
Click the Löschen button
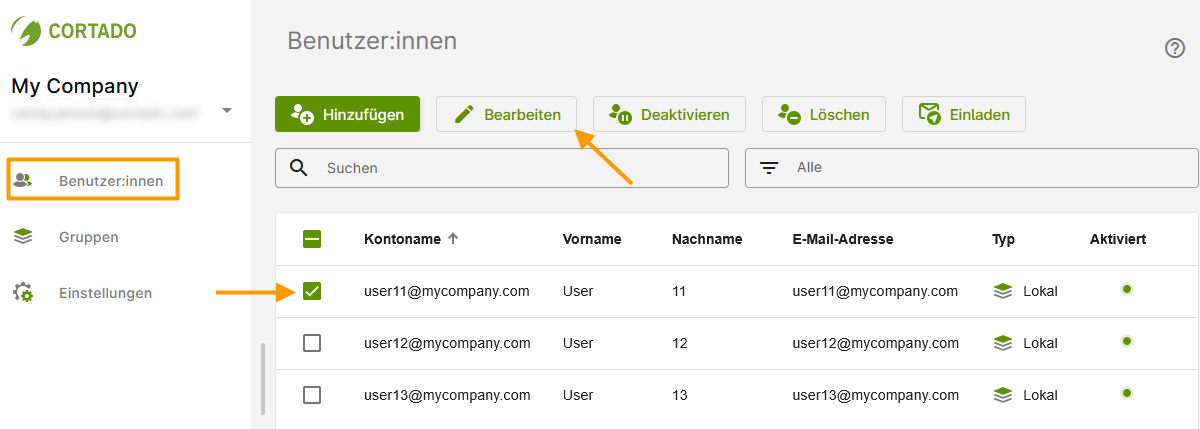(x=823, y=114)
